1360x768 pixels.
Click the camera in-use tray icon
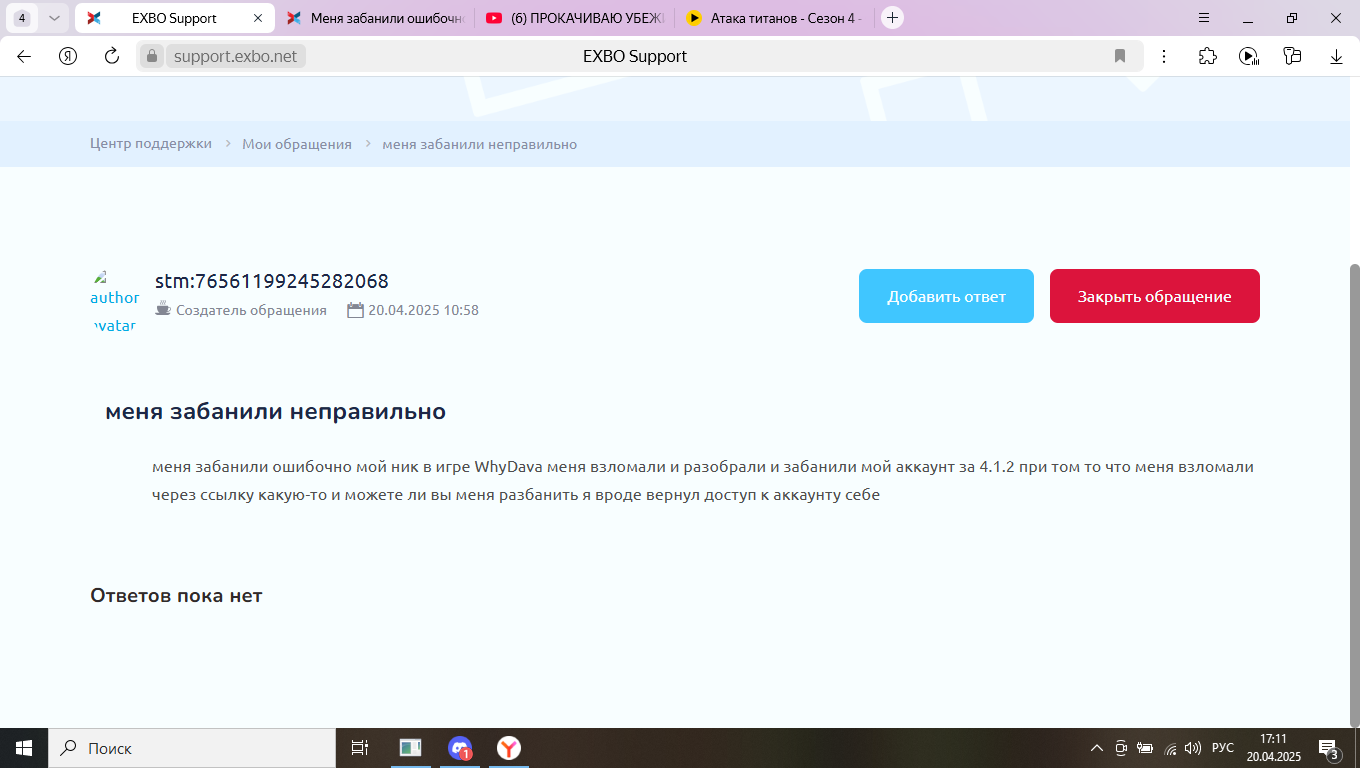pyautogui.click(x=1121, y=748)
